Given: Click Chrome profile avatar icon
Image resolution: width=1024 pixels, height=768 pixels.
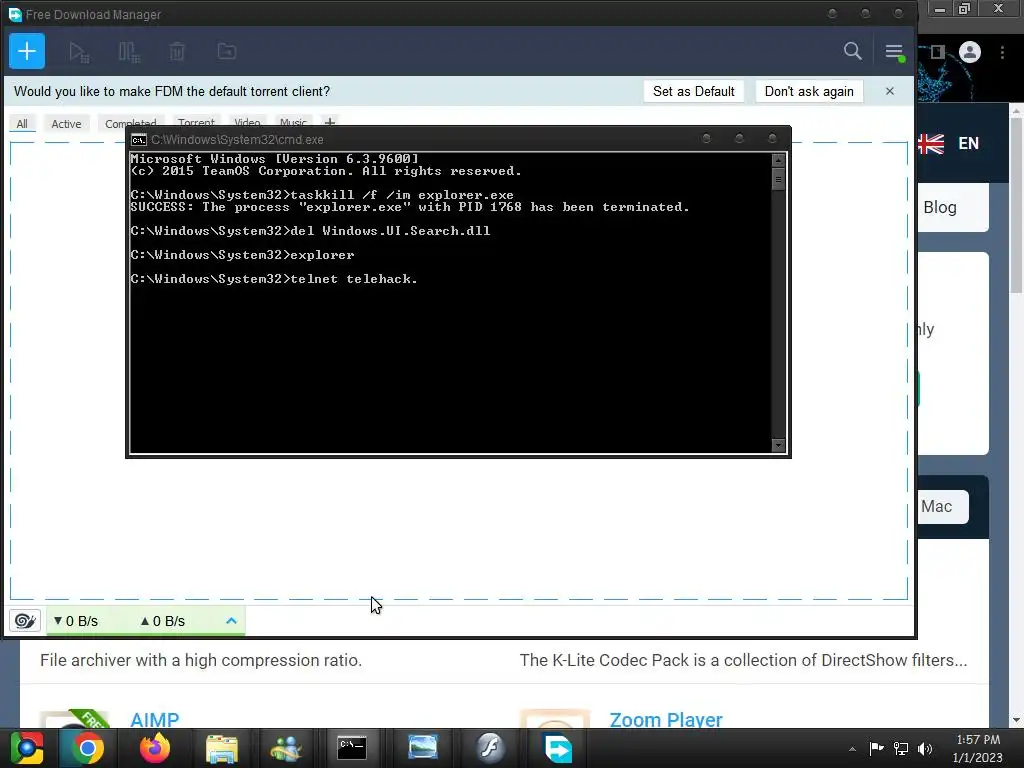Looking at the screenshot, I should [970, 52].
